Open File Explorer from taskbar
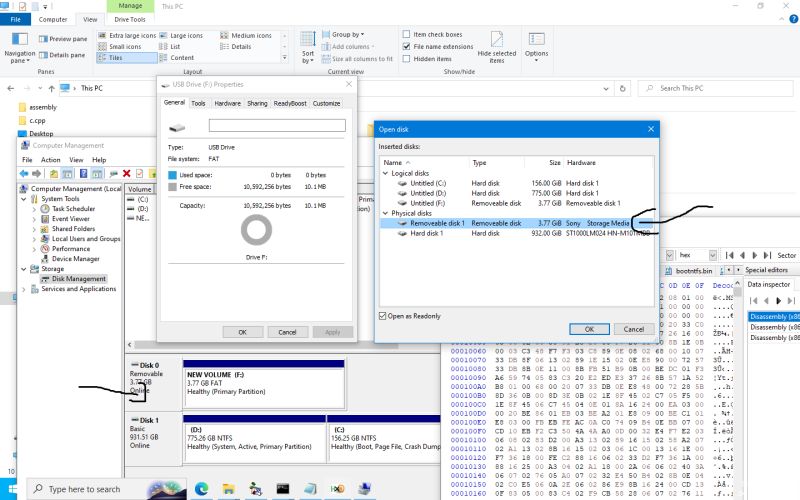800x500 pixels. point(229,489)
